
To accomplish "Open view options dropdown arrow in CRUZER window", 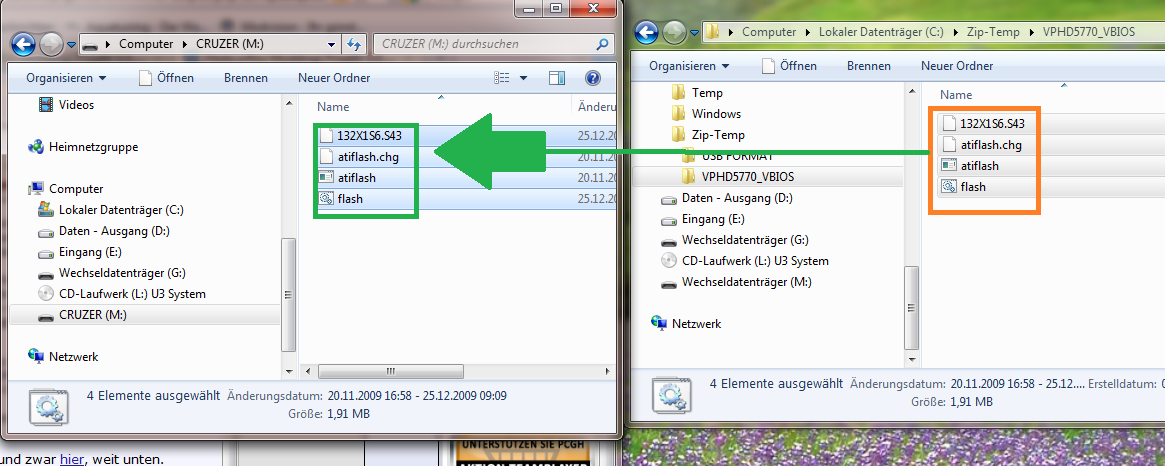I will [523, 78].
